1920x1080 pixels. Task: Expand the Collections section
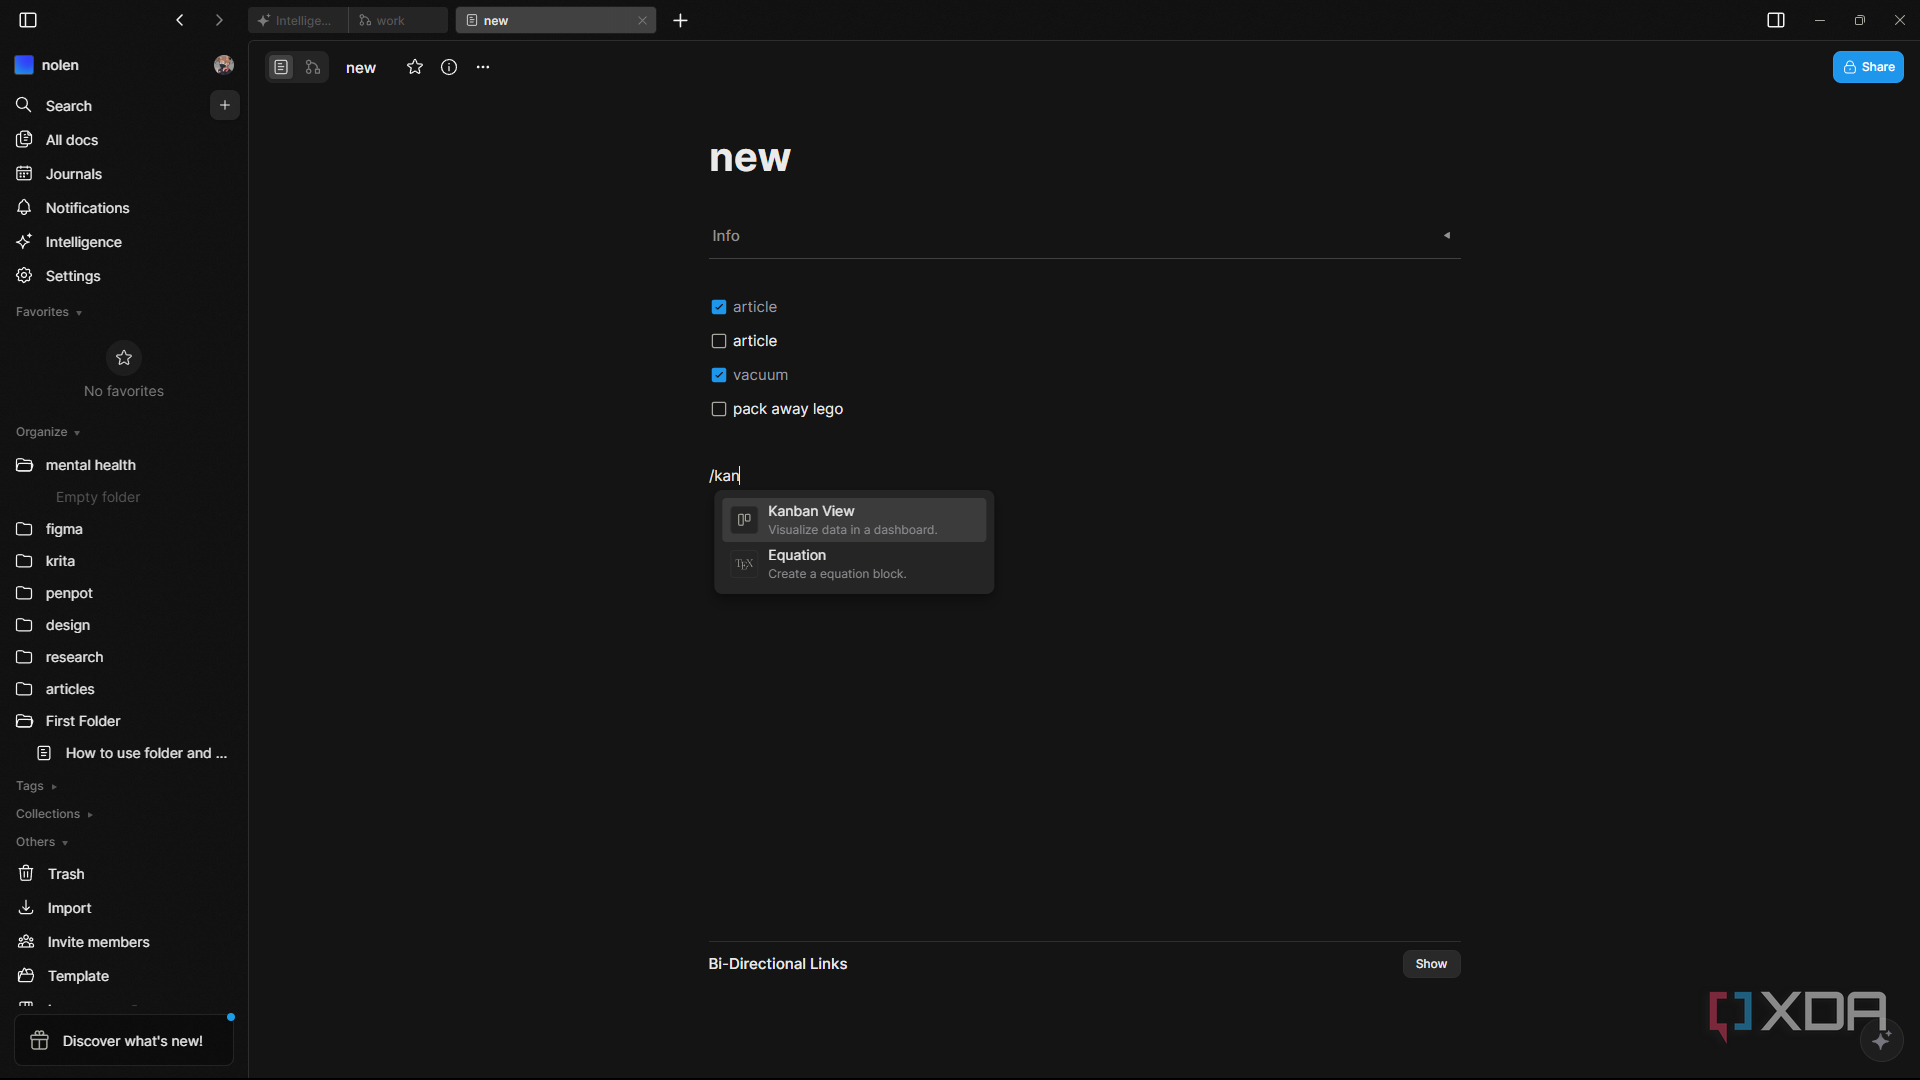pyautogui.click(x=54, y=814)
